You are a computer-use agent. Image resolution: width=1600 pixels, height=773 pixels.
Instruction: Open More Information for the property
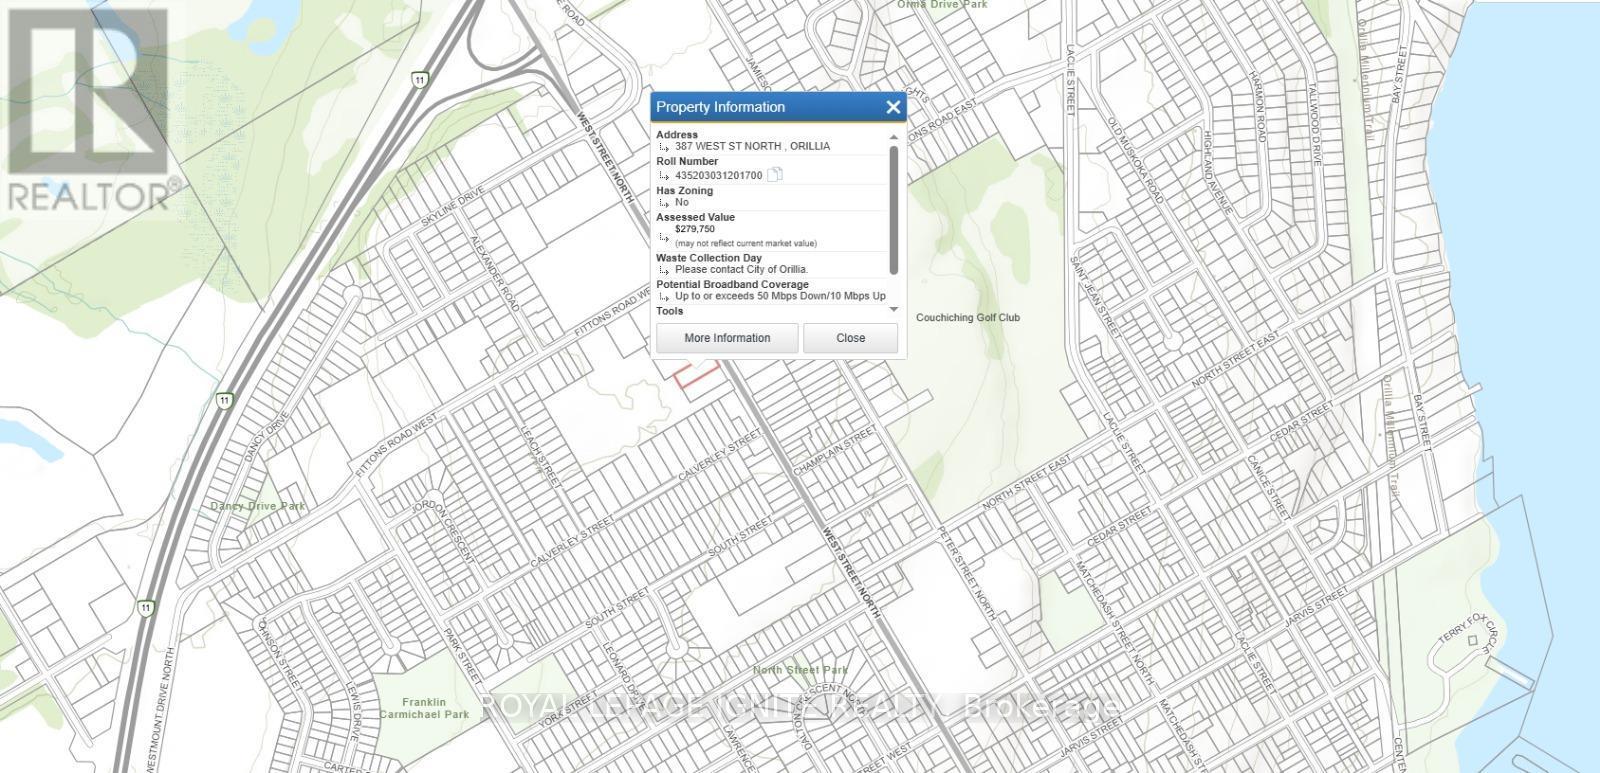[727, 338]
